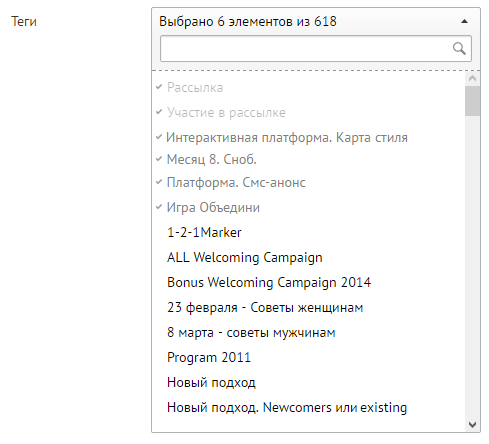Select 8 марта - советы мужчинам
The width and height of the screenshot is (489, 444).
[251, 332]
